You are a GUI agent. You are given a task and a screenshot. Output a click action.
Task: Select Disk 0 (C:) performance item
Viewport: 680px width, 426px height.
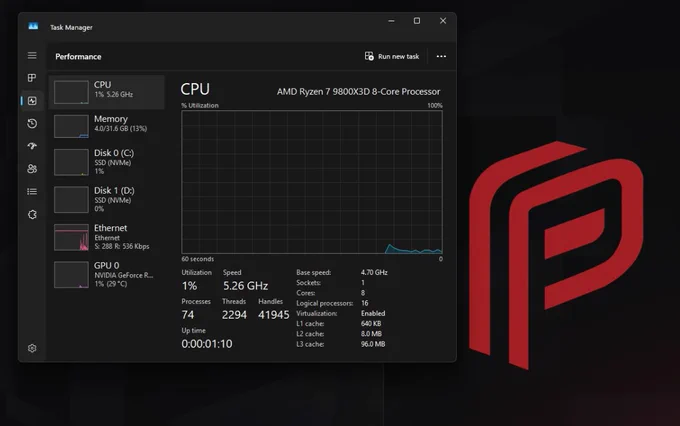click(107, 162)
